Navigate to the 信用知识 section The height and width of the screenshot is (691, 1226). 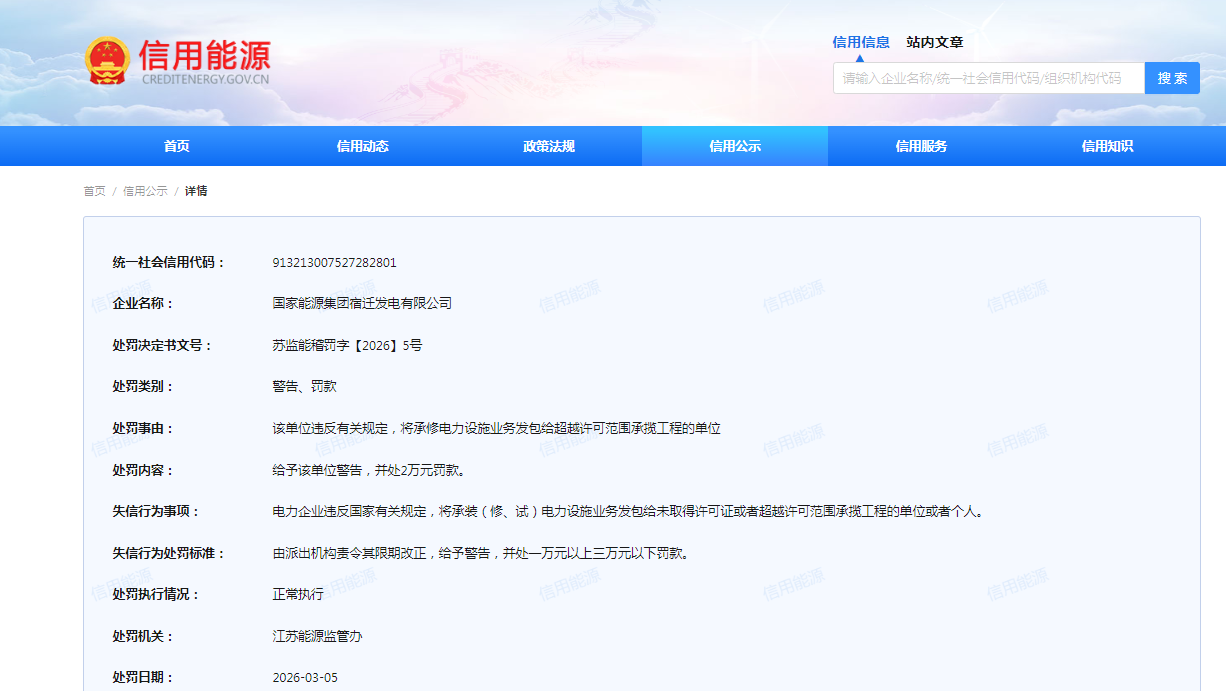[1107, 146]
